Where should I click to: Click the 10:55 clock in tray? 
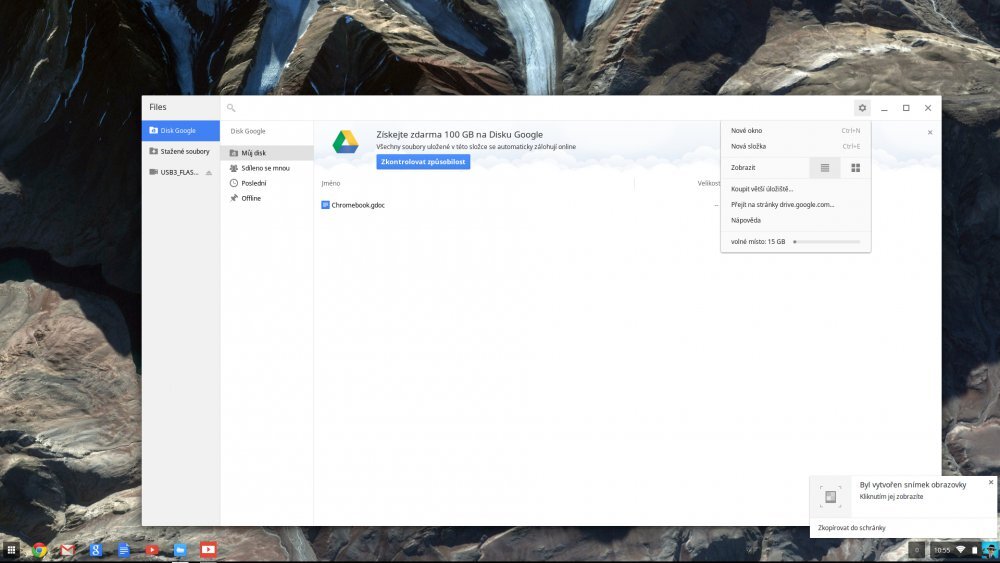(941, 550)
